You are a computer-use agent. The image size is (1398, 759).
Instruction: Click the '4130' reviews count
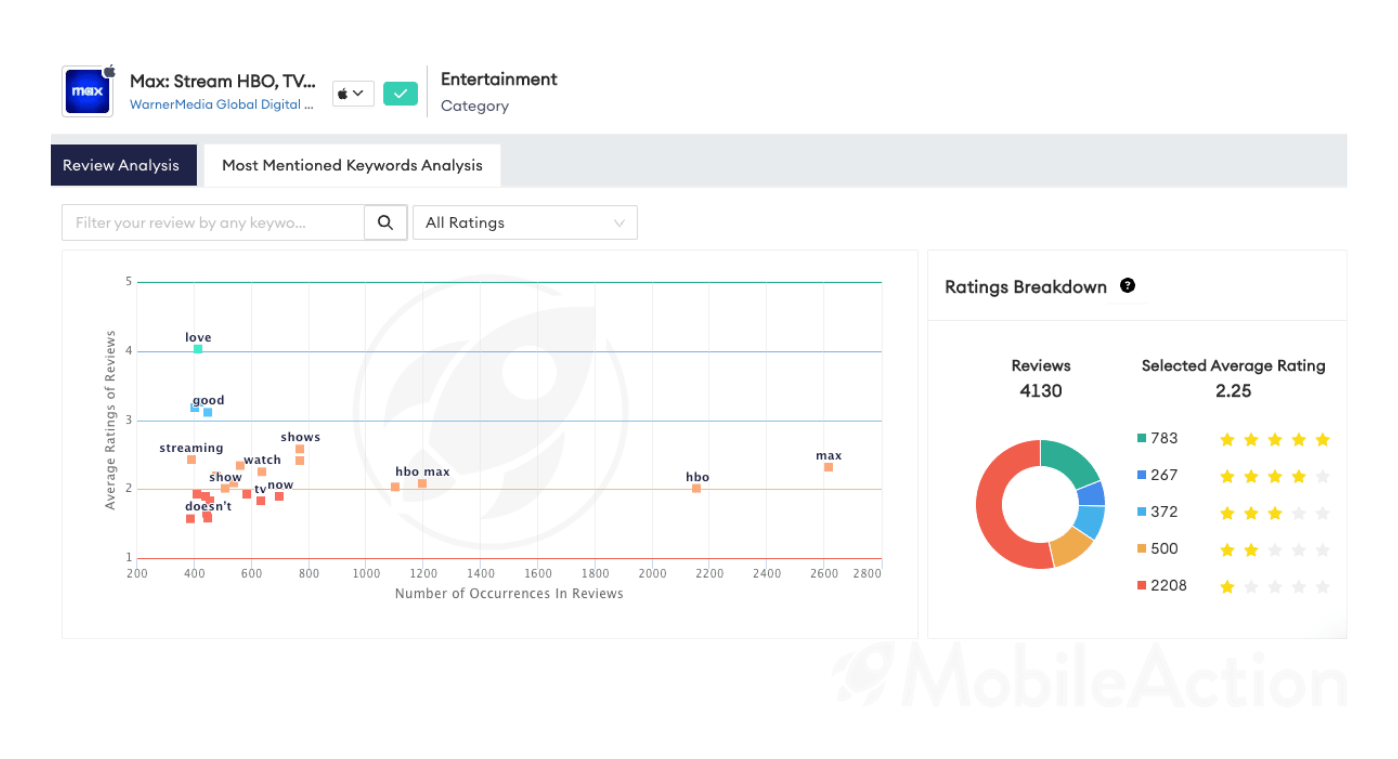[1041, 391]
